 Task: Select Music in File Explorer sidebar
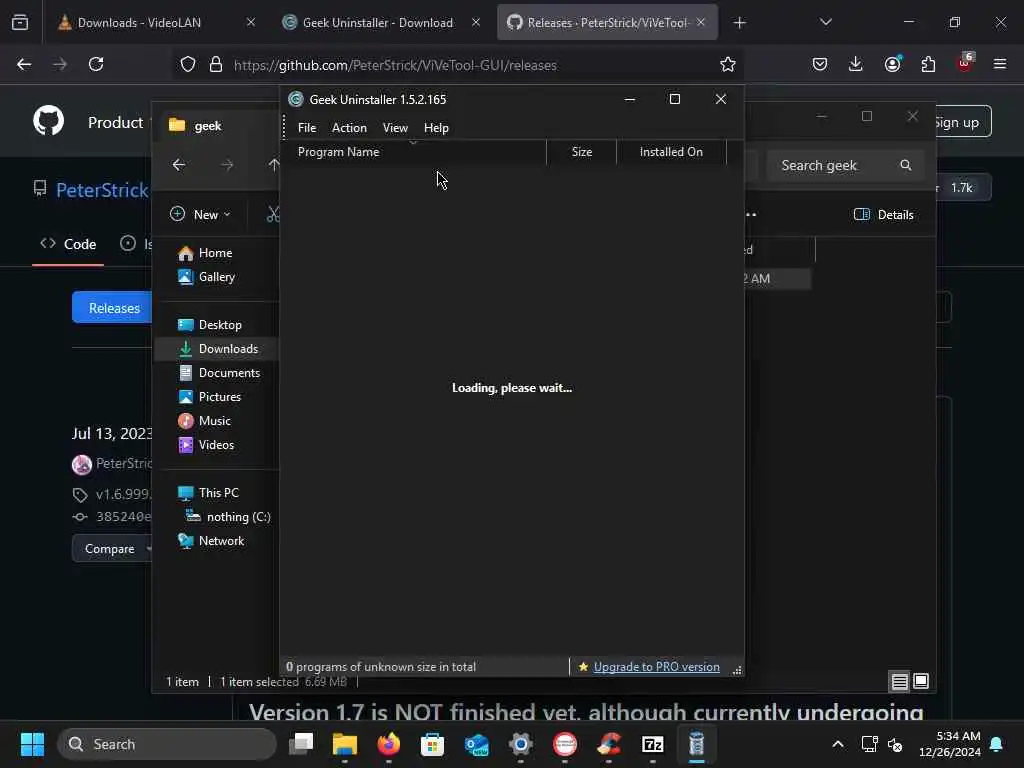(x=214, y=421)
